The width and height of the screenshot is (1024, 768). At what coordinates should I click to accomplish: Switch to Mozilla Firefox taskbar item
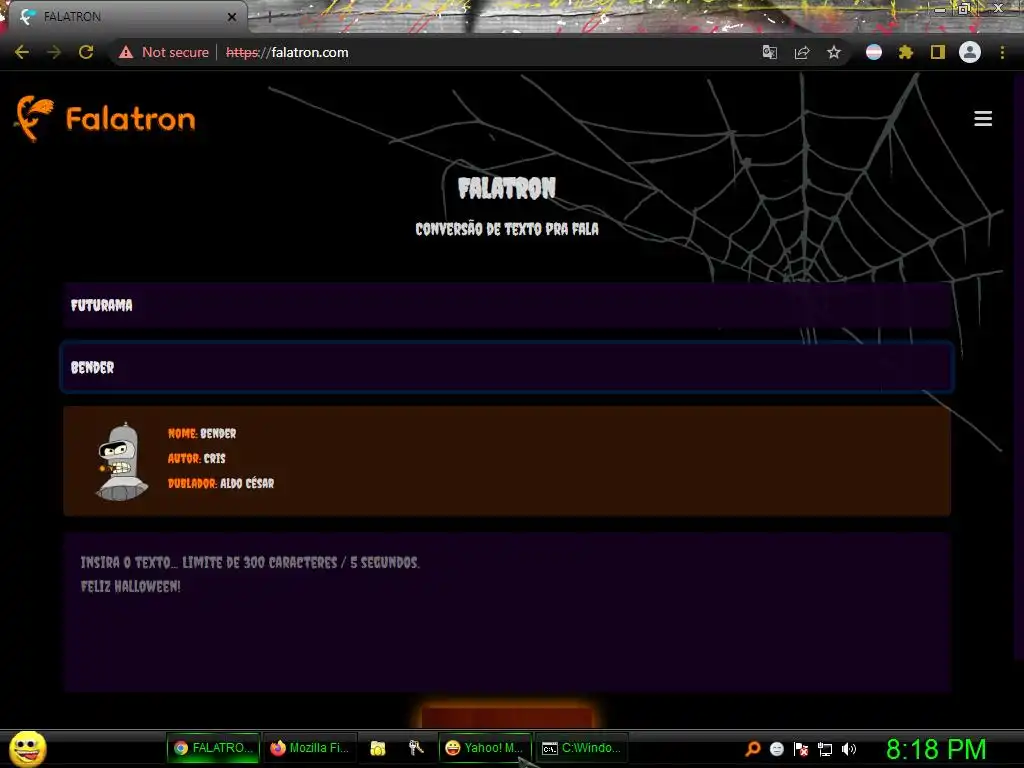310,748
